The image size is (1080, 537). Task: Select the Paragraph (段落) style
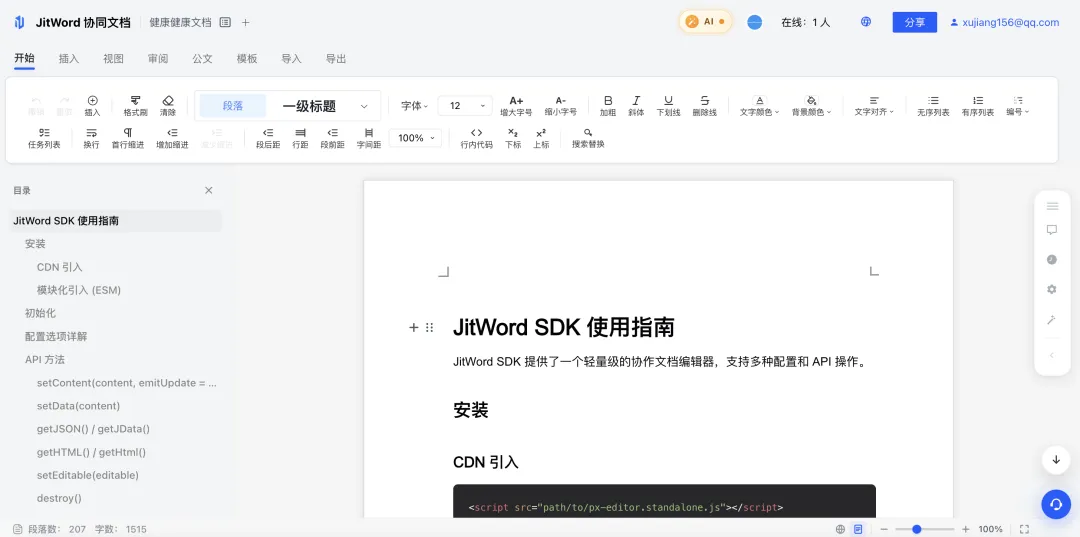click(233, 106)
